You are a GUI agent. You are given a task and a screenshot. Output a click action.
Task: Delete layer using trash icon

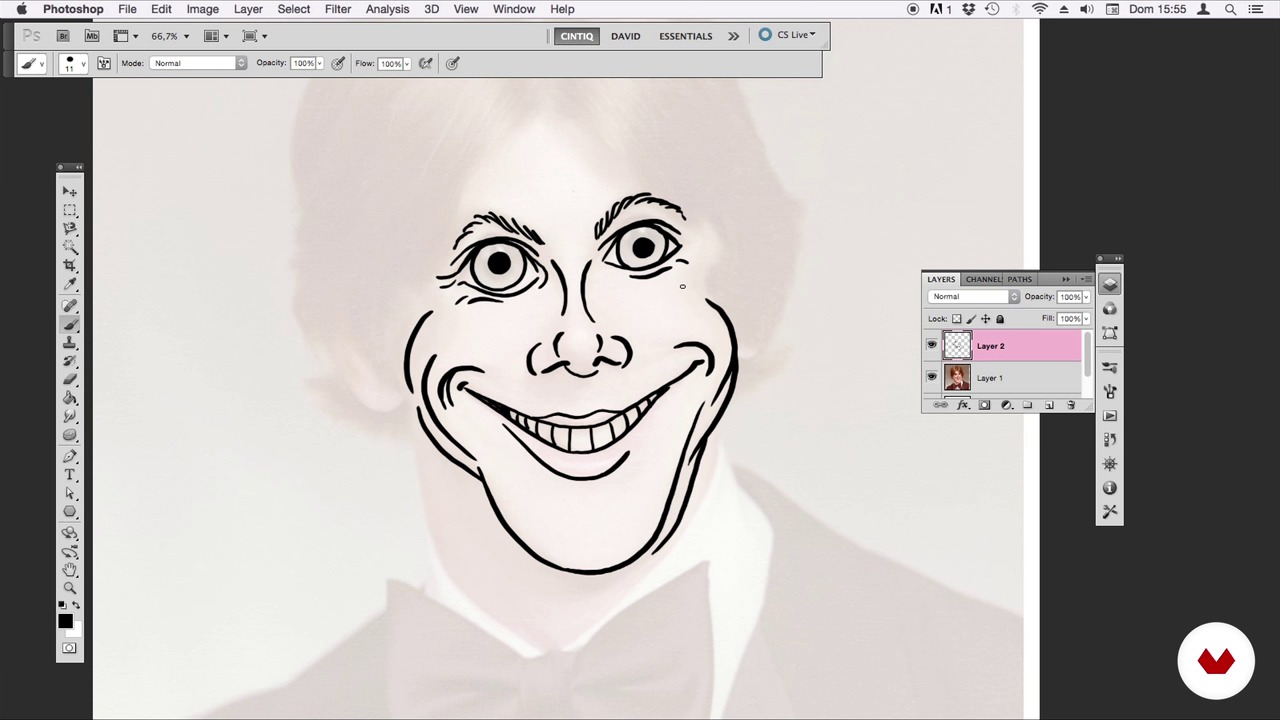pos(1071,405)
